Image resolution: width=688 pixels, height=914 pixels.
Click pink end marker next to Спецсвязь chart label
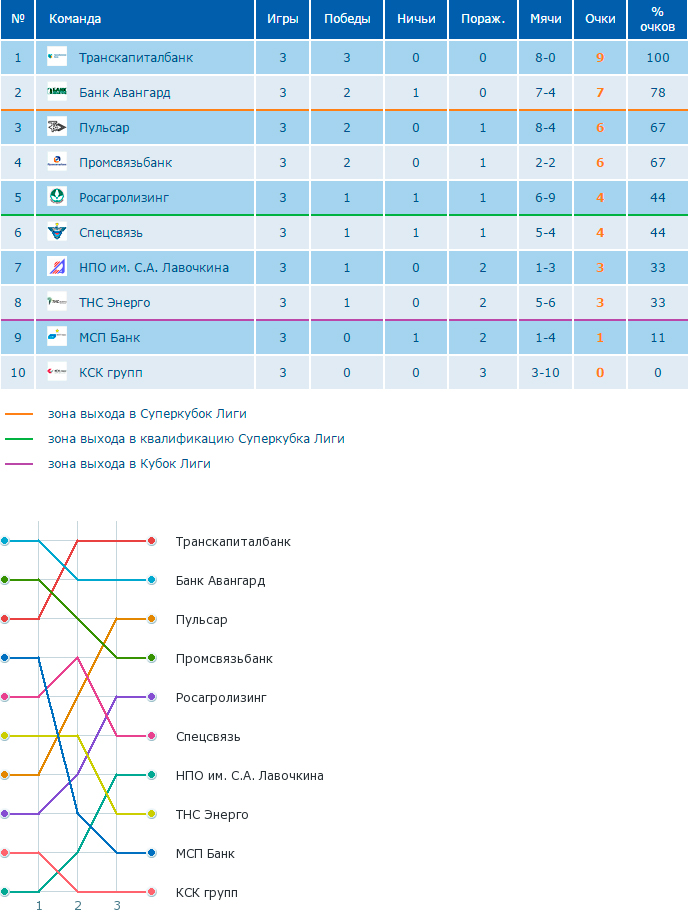152,736
